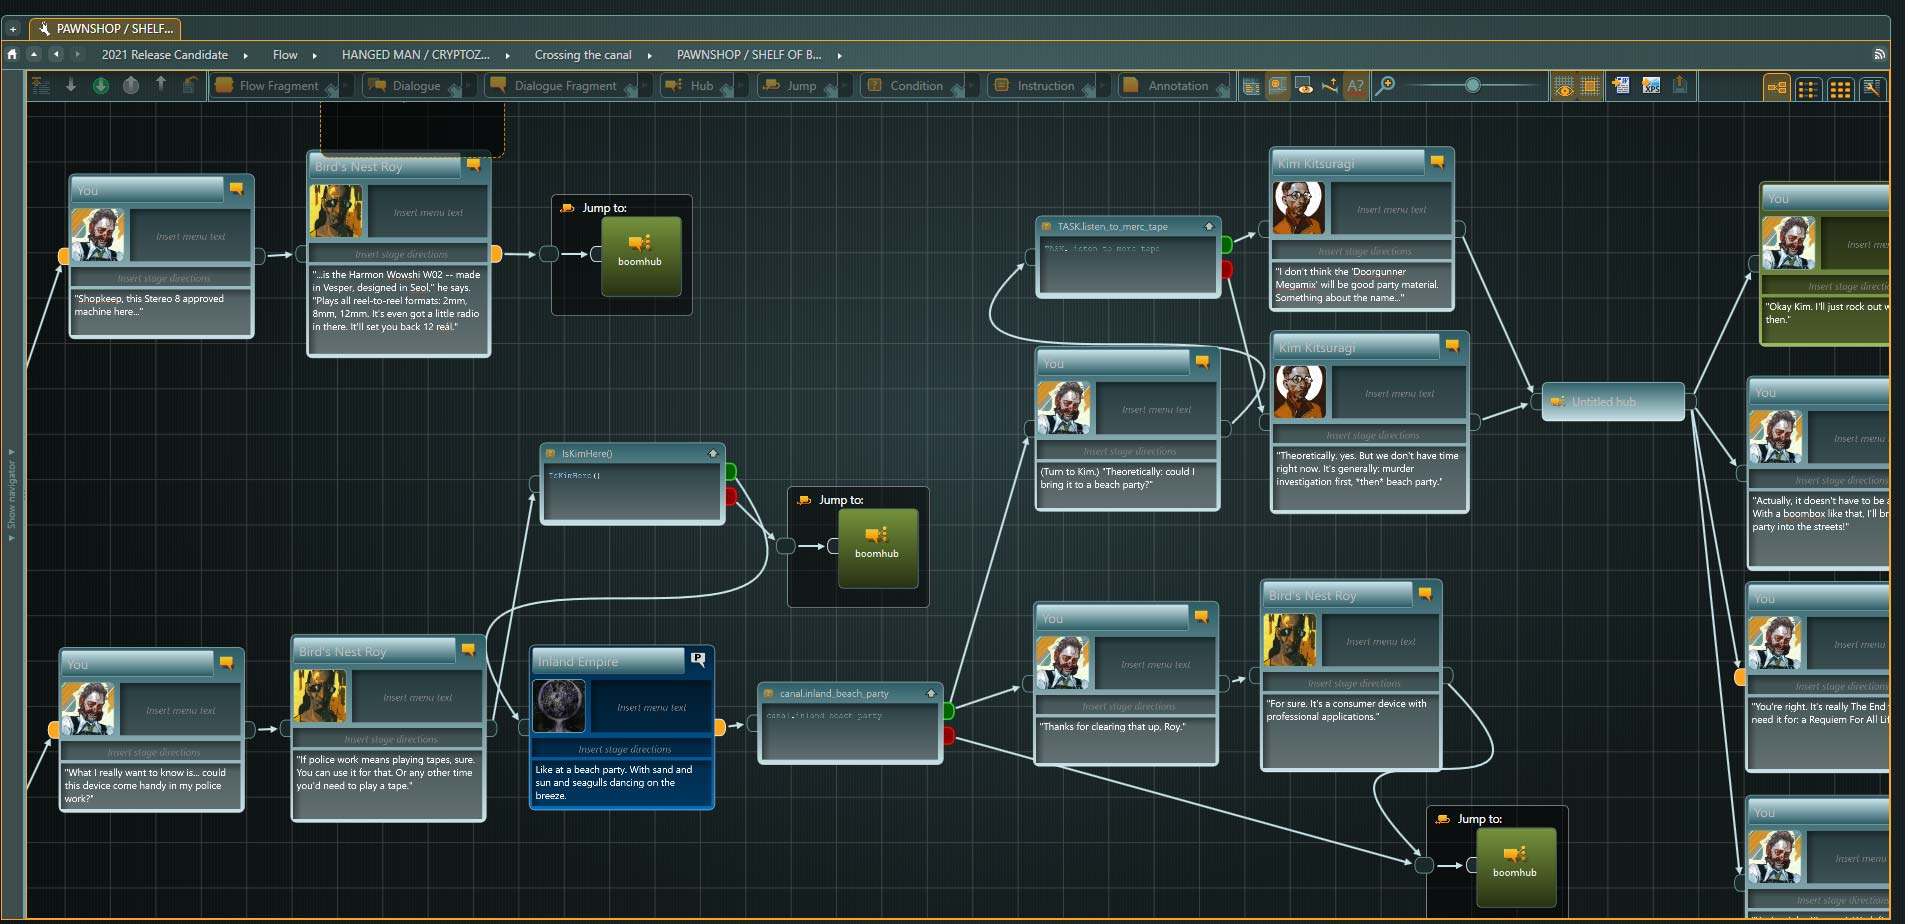Image resolution: width=1905 pixels, height=924 pixels.
Task: Select the Untitled hub node
Action: [x=1613, y=401]
